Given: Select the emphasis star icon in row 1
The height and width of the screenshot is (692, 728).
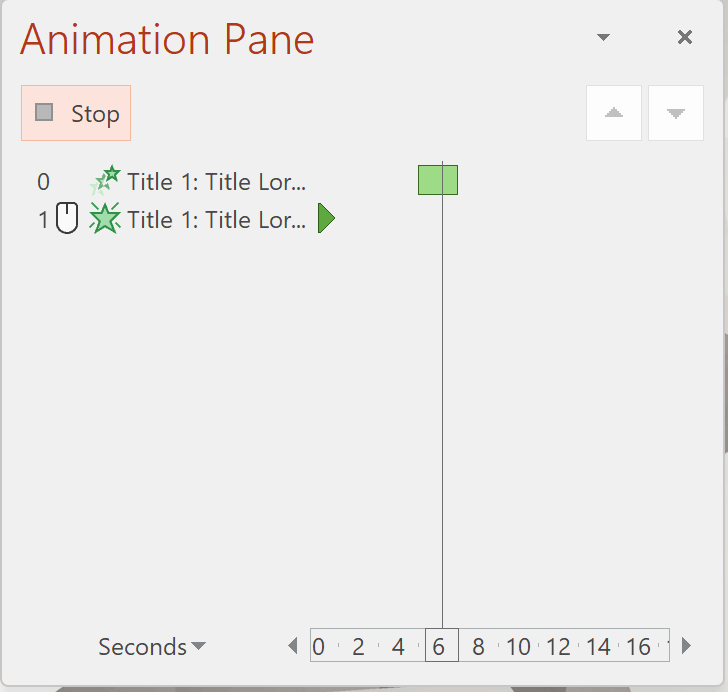Looking at the screenshot, I should 105,218.
